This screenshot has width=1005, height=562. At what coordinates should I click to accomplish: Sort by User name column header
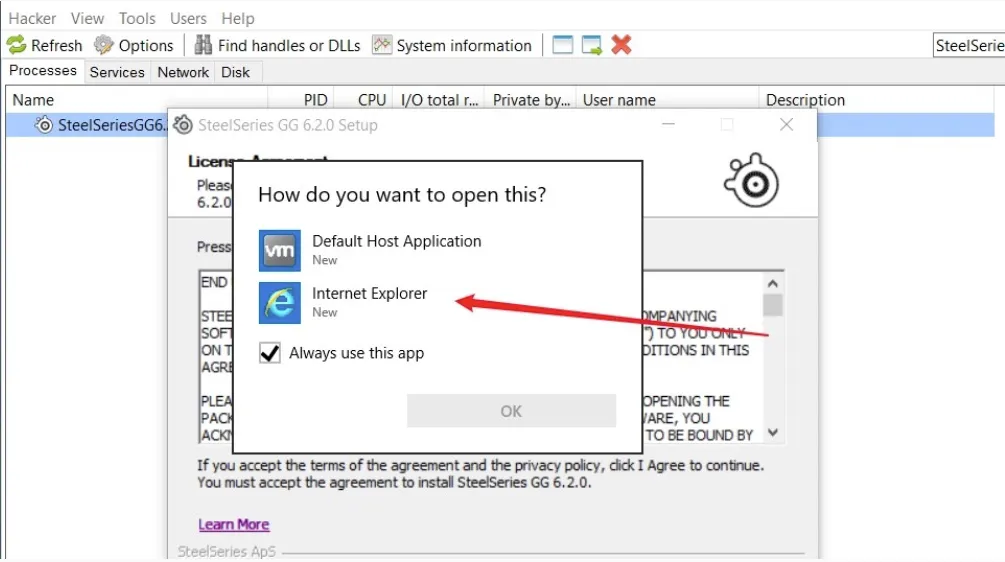(x=668, y=100)
